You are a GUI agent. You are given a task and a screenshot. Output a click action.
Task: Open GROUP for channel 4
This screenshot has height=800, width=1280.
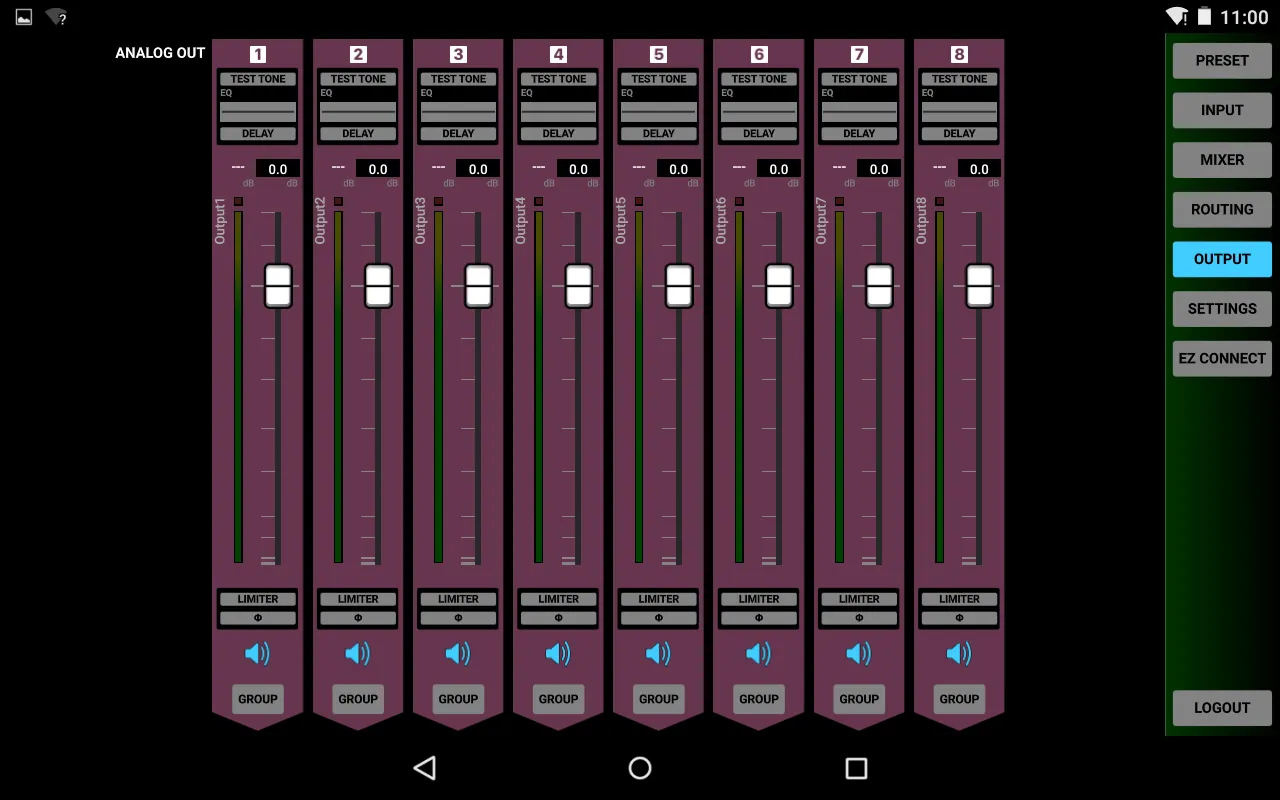[558, 699]
